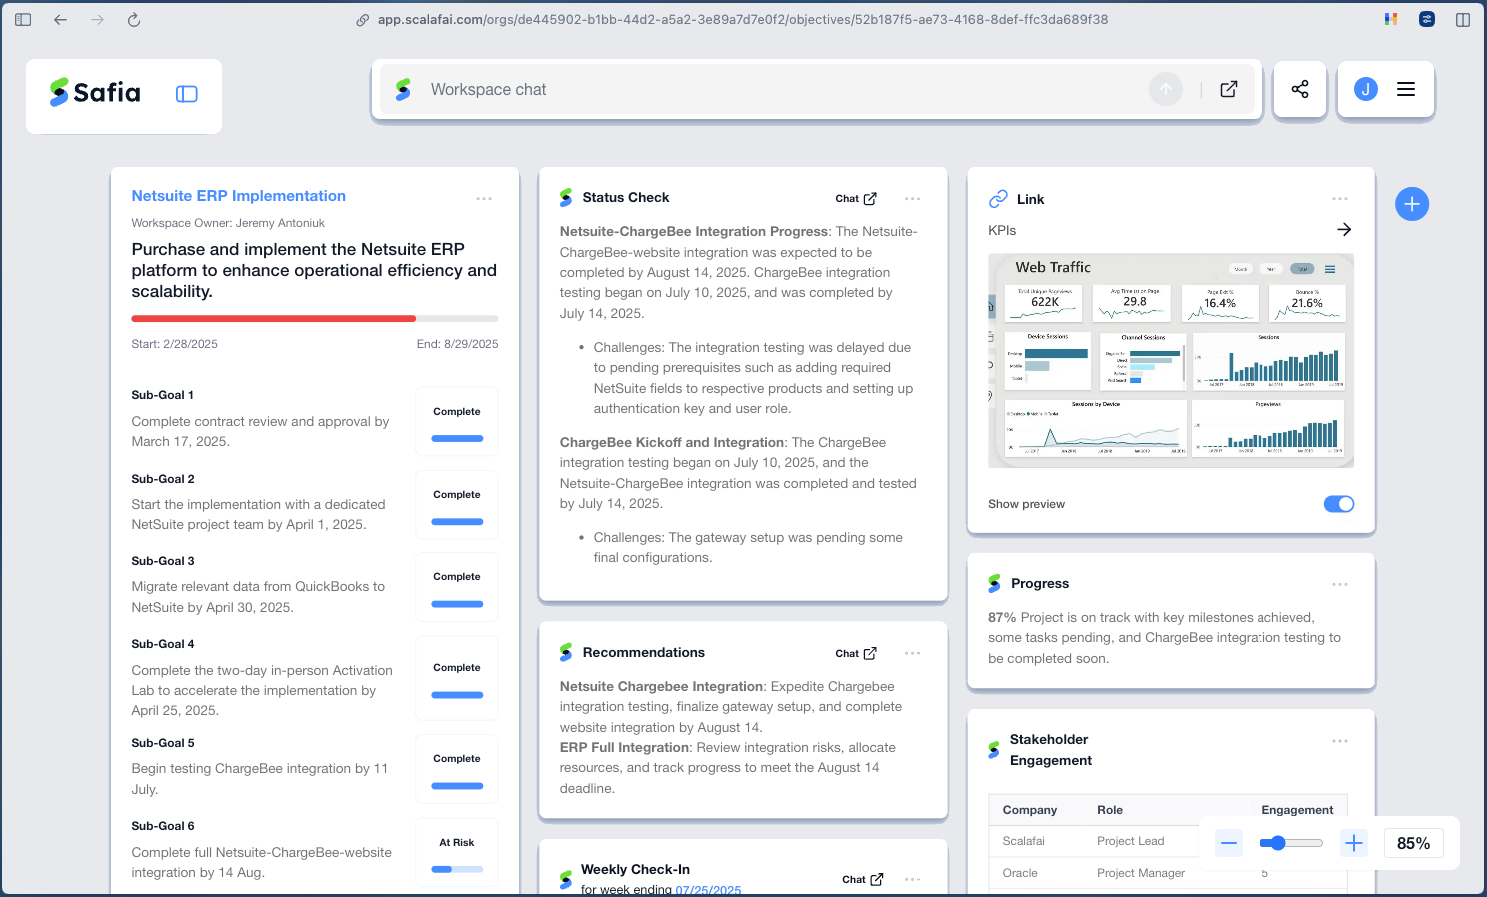
Task: Select the Scalafai table row
Action: click(x=1168, y=841)
